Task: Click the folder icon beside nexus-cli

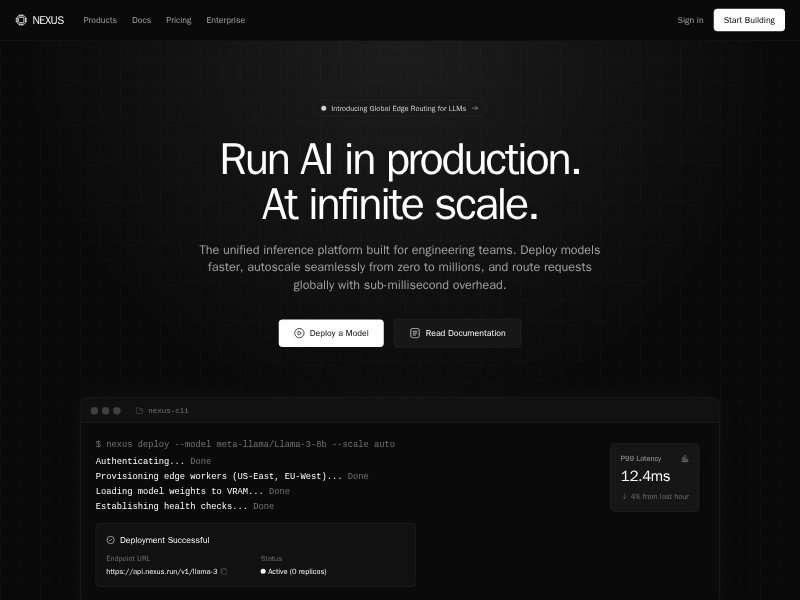Action: click(140, 409)
